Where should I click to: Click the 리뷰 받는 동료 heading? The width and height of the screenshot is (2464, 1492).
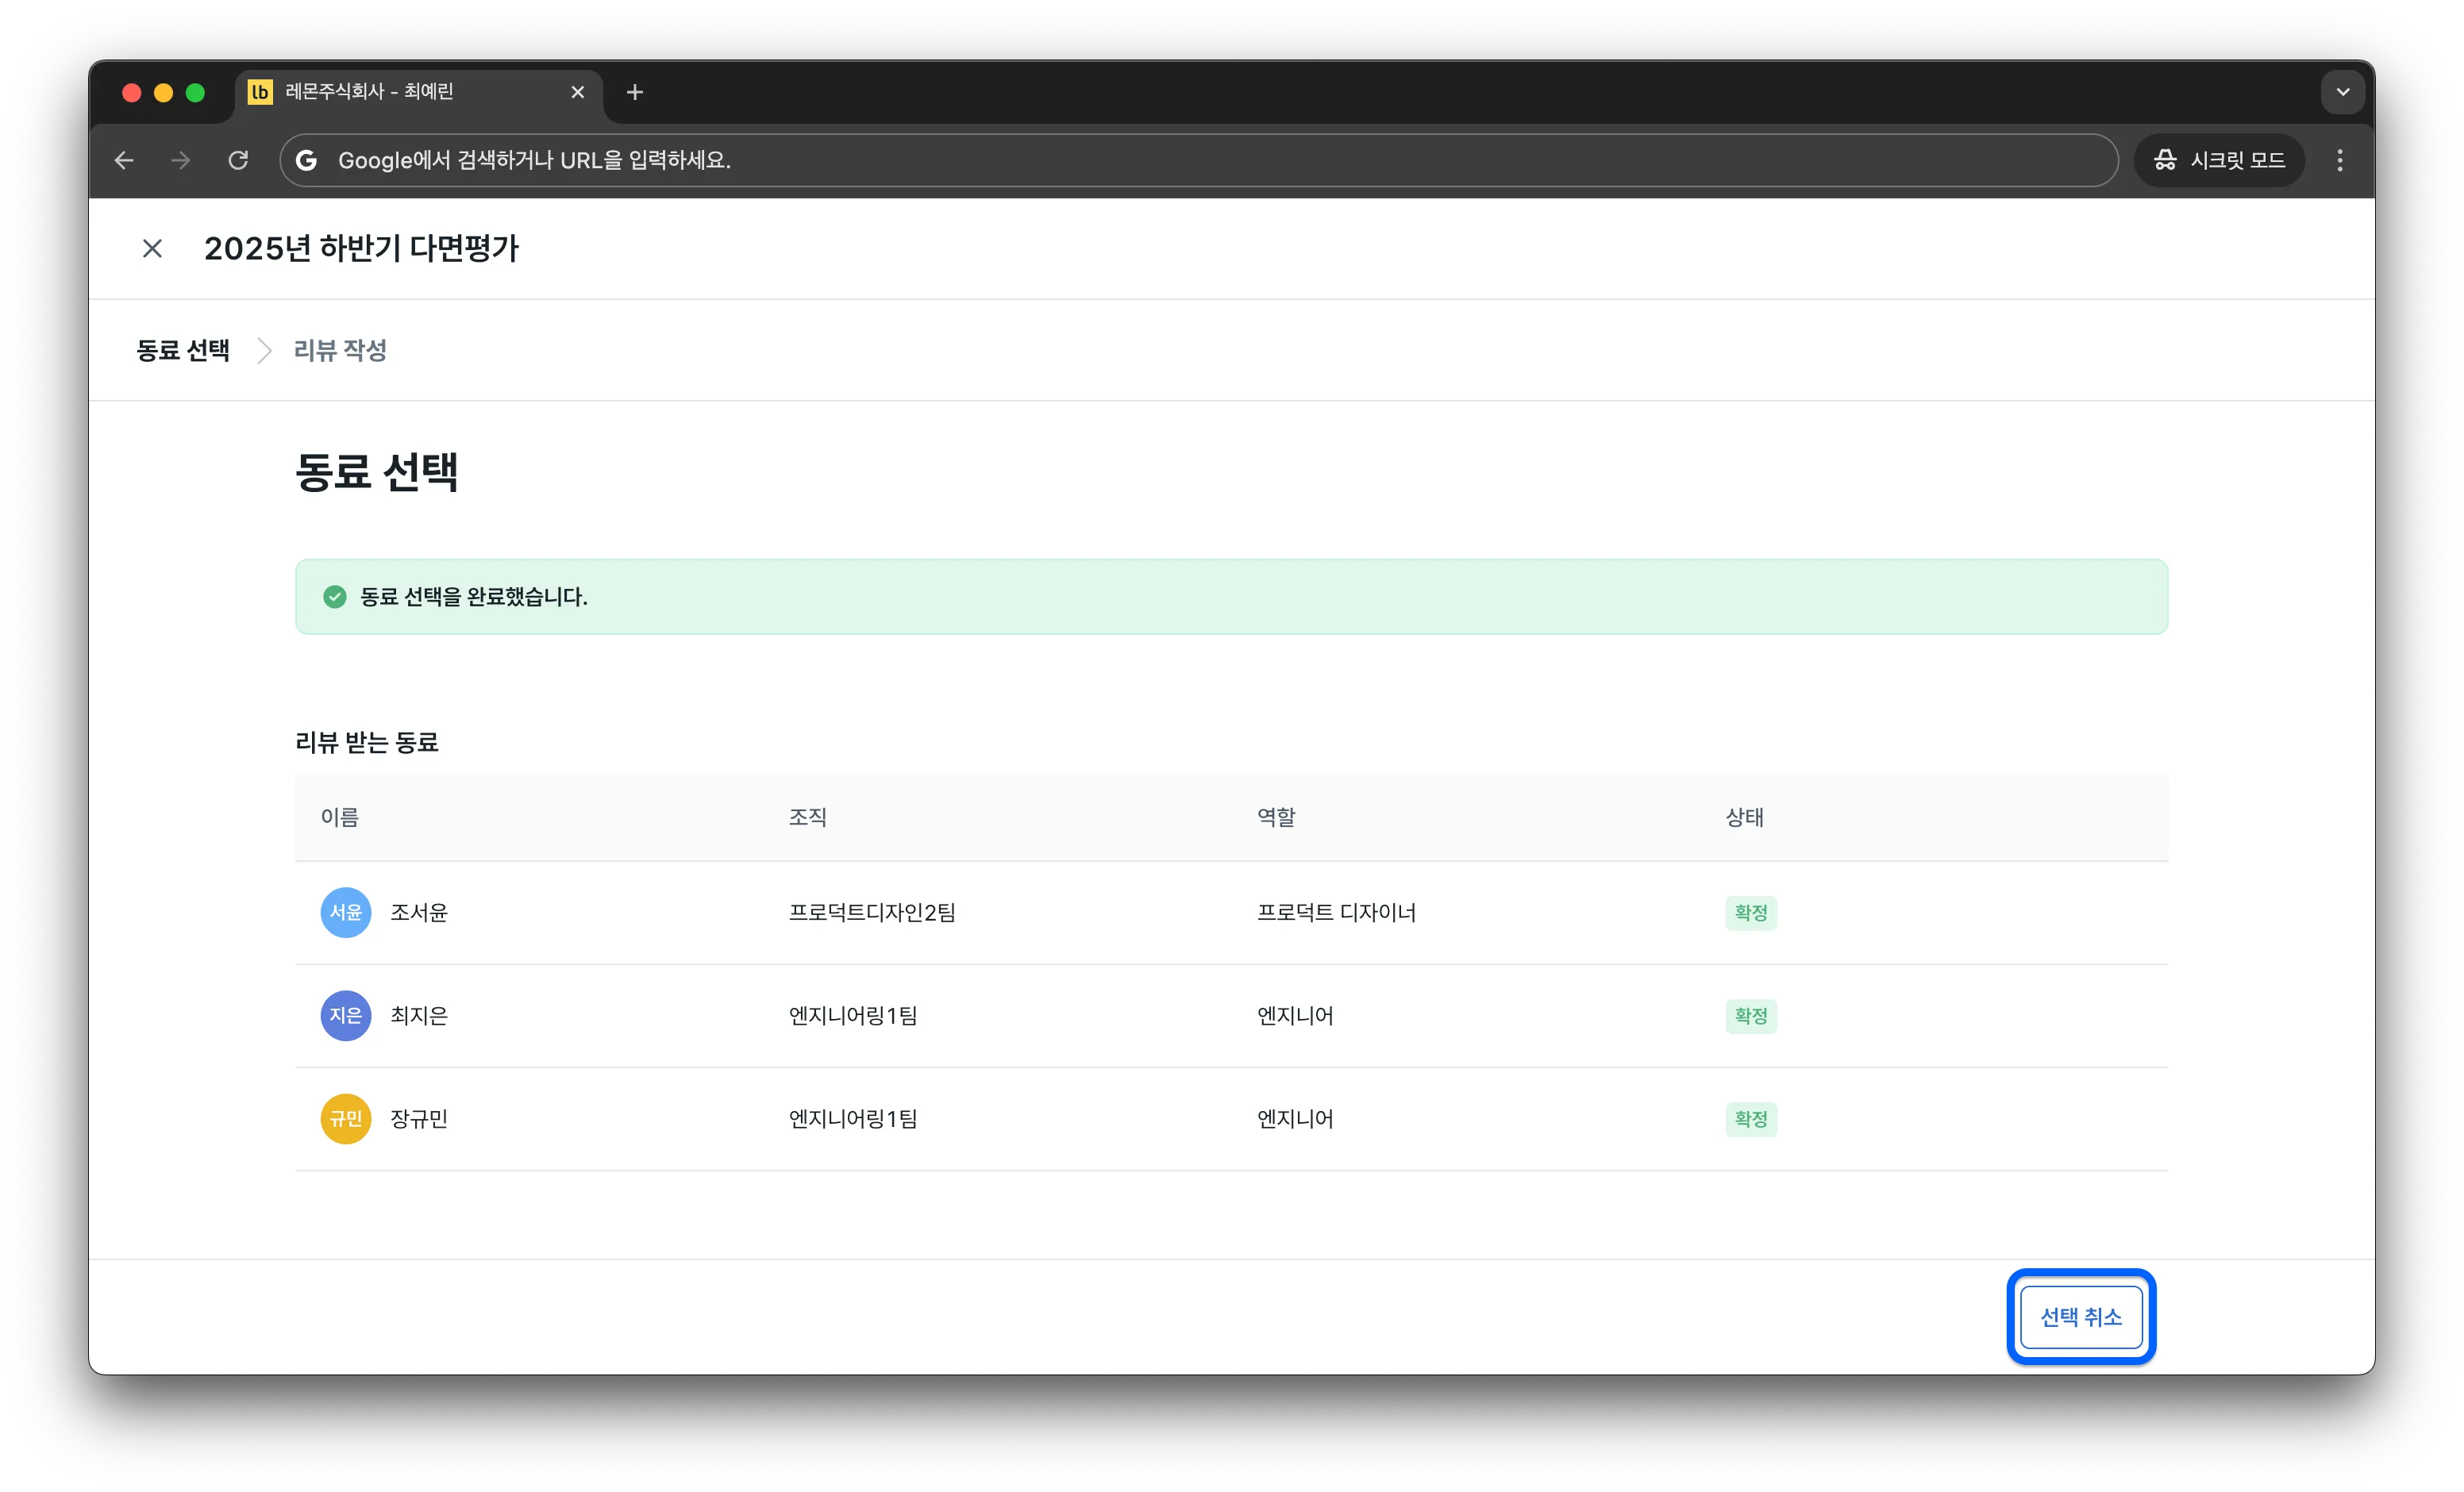[x=367, y=742]
